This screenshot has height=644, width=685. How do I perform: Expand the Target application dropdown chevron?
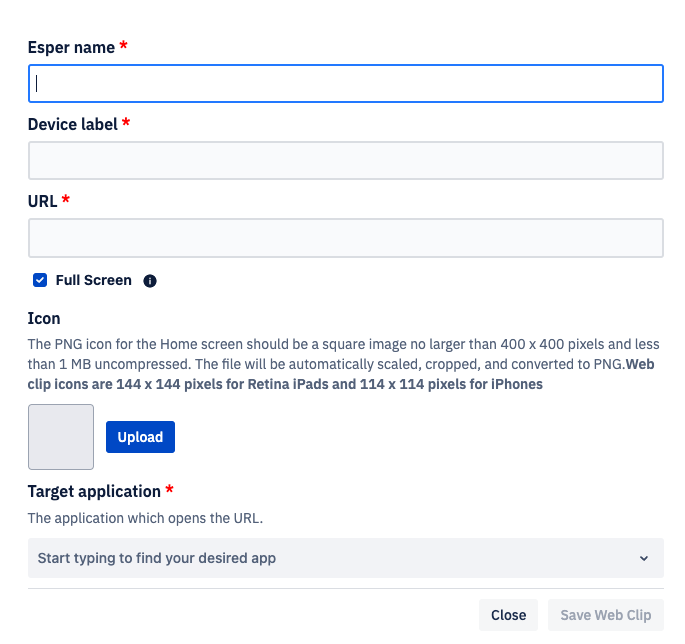click(643, 558)
